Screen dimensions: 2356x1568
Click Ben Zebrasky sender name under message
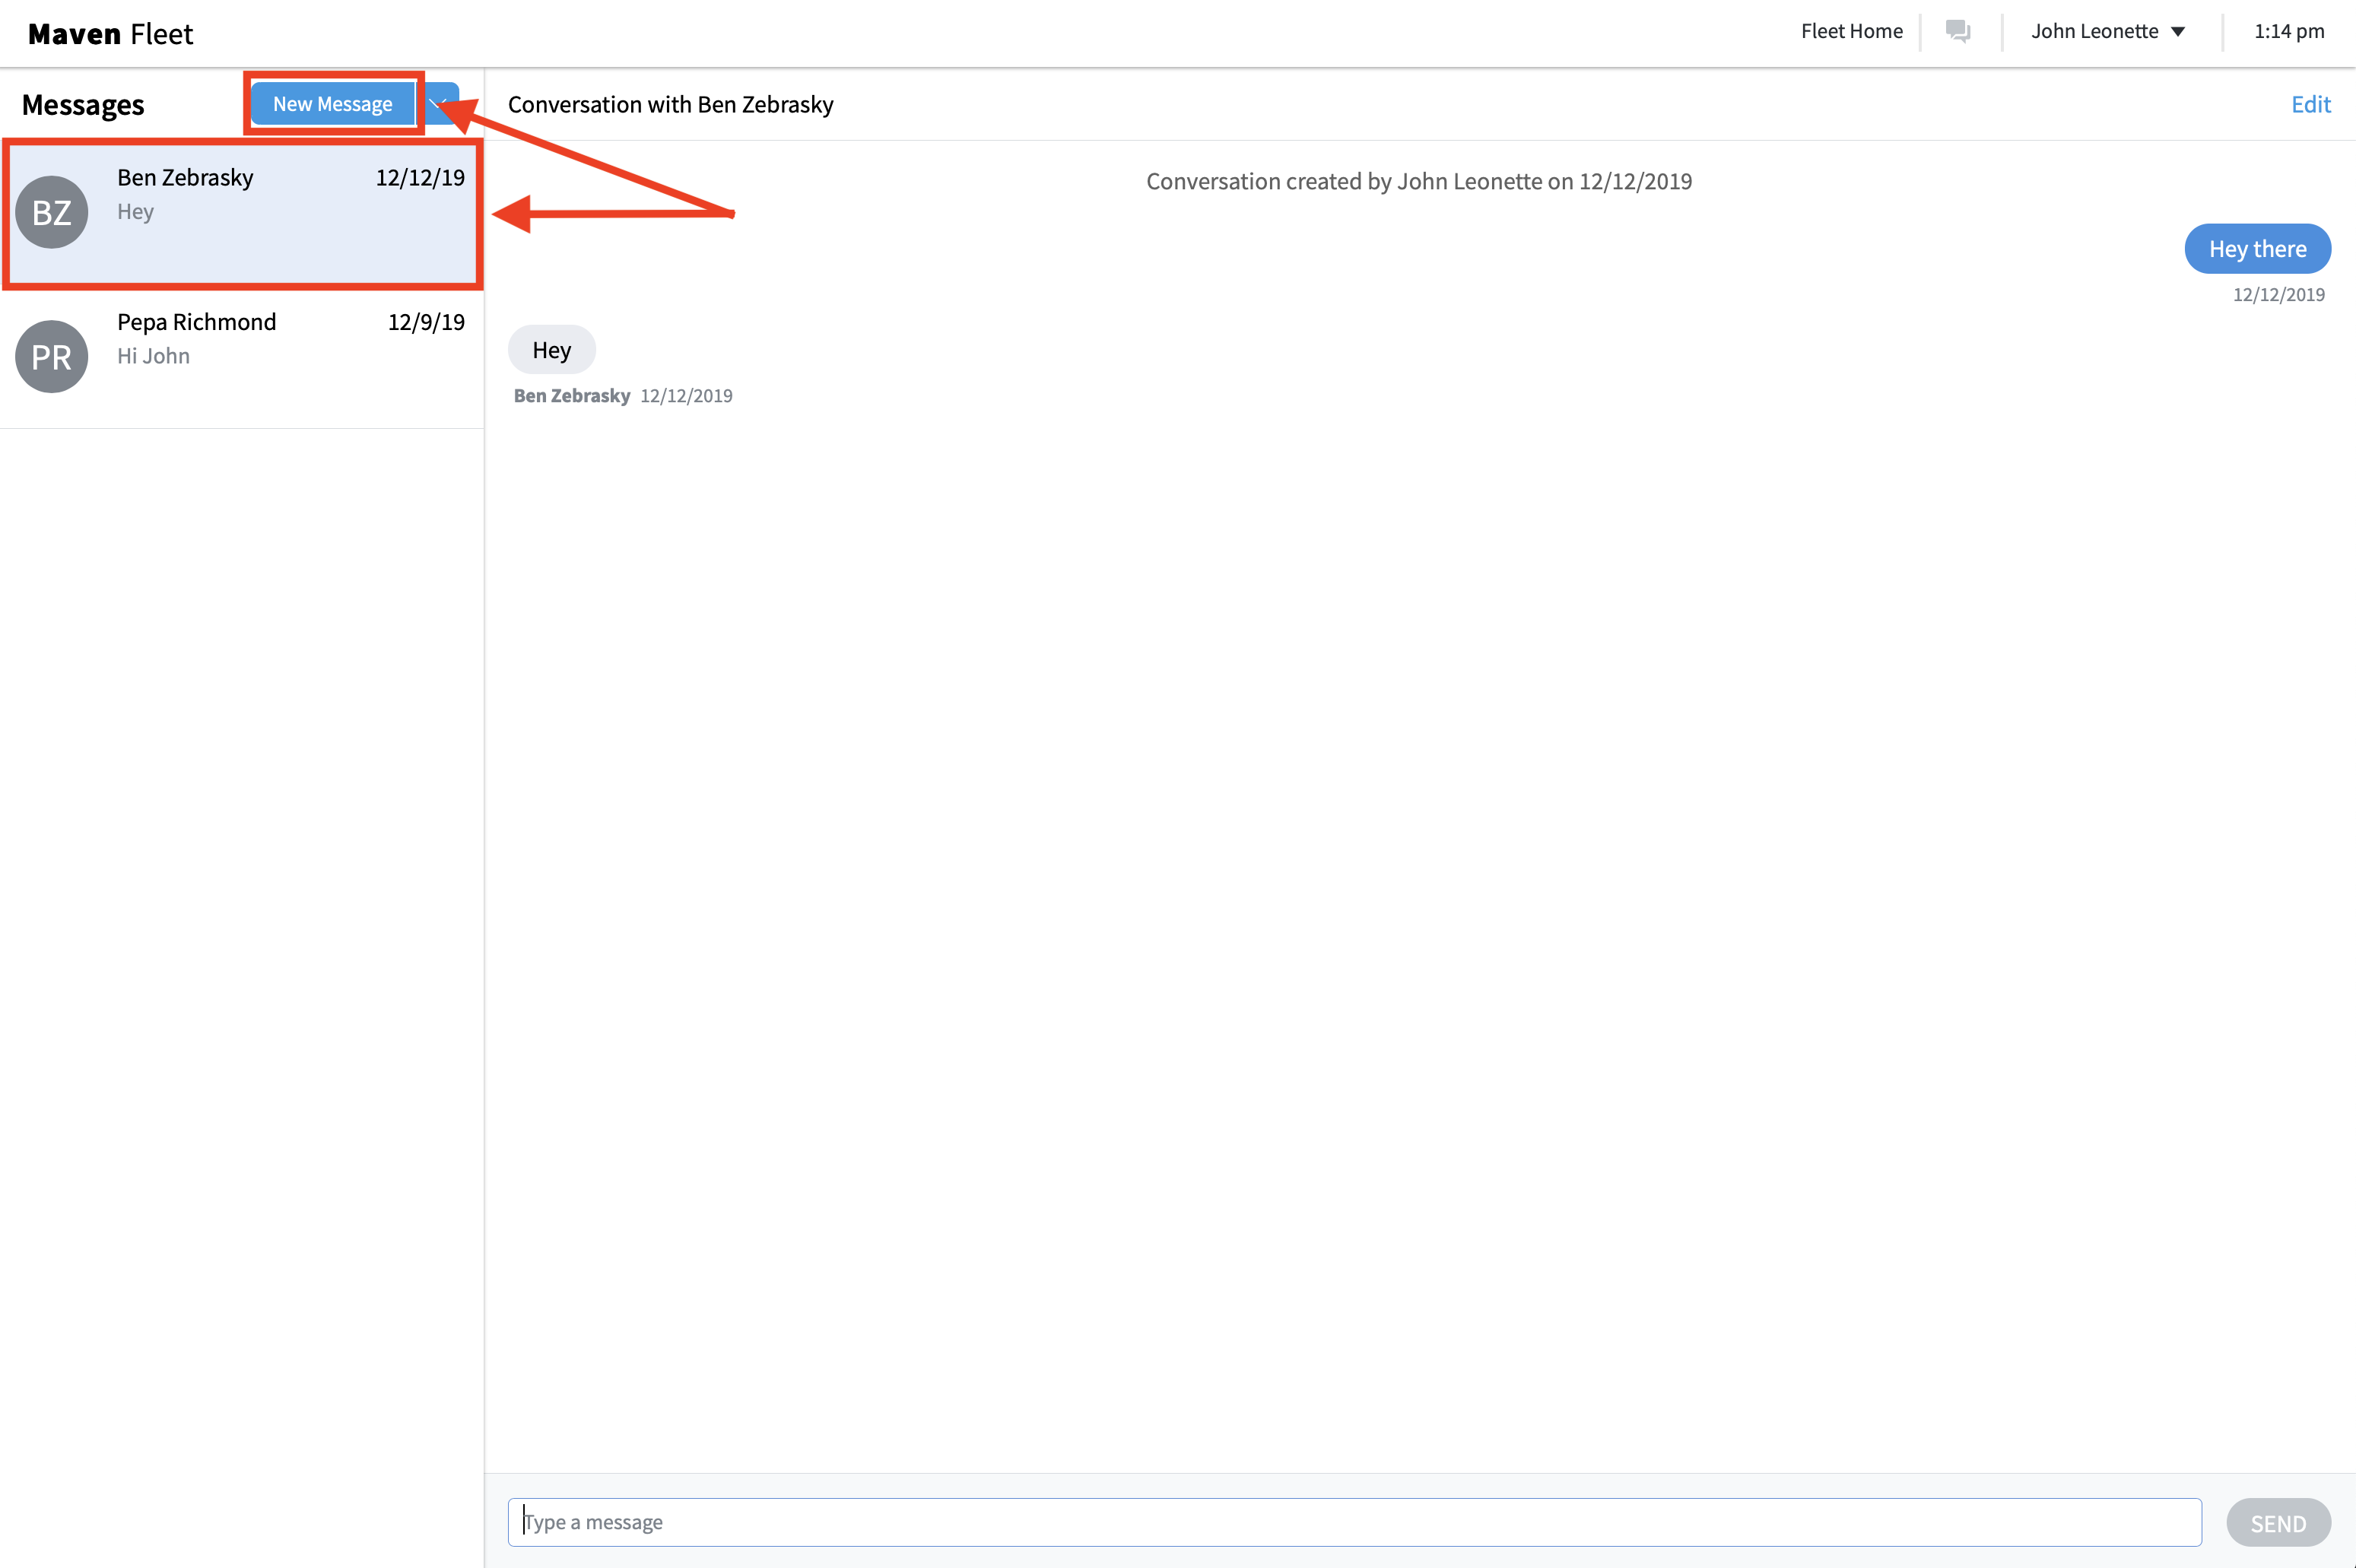[x=572, y=396]
